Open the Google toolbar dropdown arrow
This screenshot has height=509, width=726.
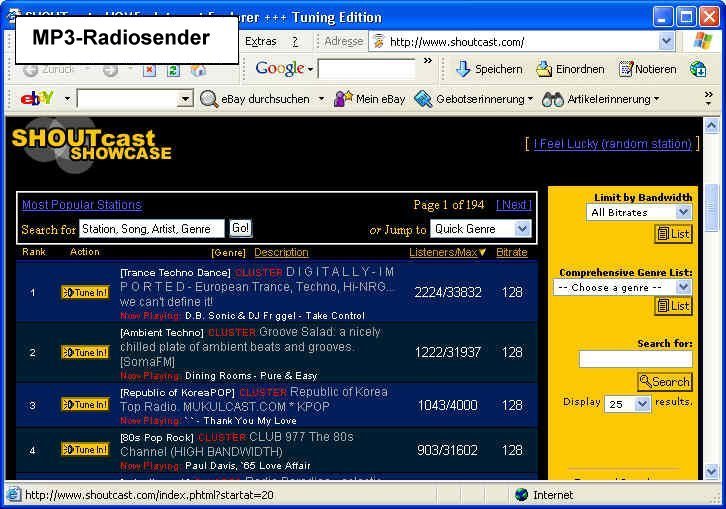click(310, 69)
